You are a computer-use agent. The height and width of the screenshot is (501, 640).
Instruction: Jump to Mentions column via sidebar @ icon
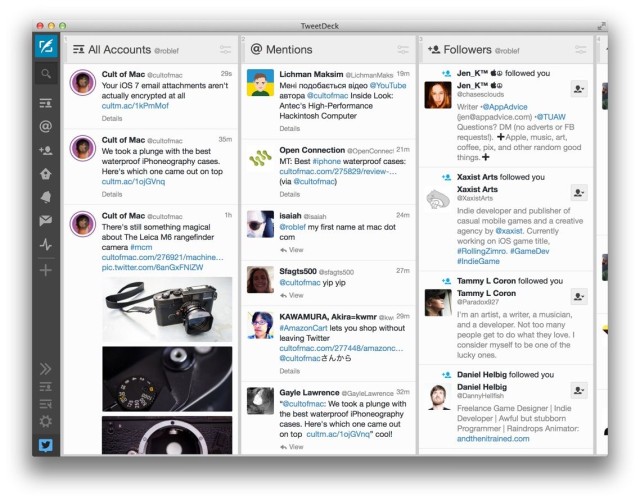coord(46,126)
